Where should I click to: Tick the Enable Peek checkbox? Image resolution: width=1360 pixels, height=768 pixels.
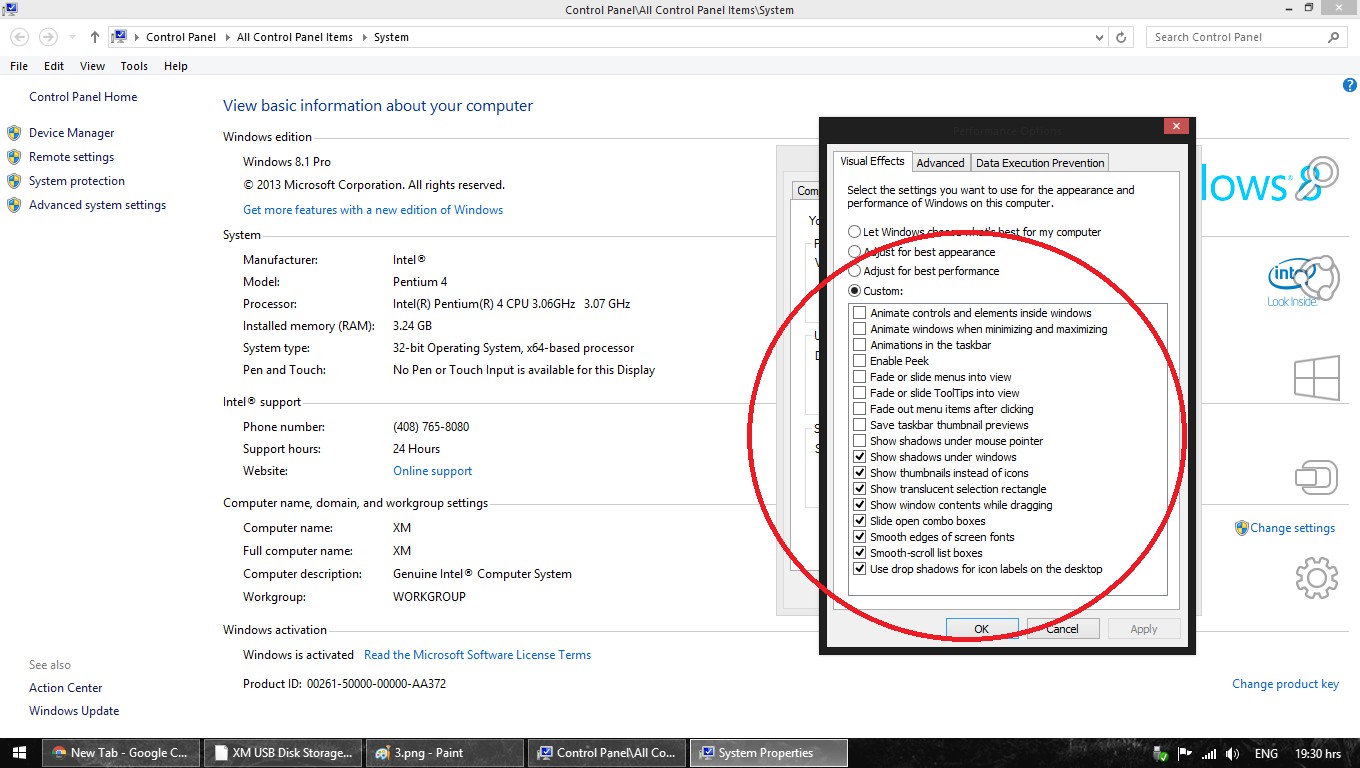(859, 361)
